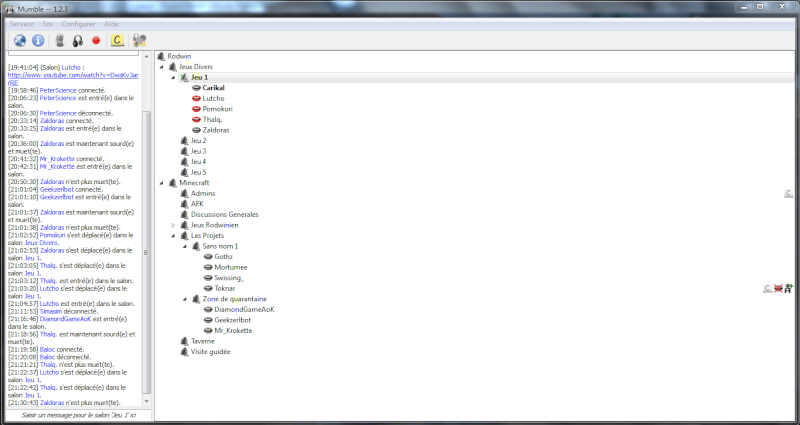Toggle self-deafen headphones icon in toolbar
800x425 pixels.
78,41
